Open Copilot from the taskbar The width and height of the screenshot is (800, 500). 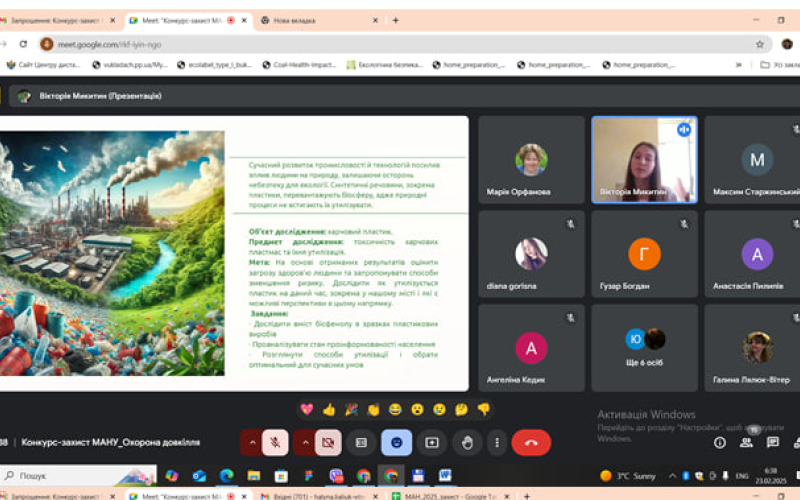[171, 476]
